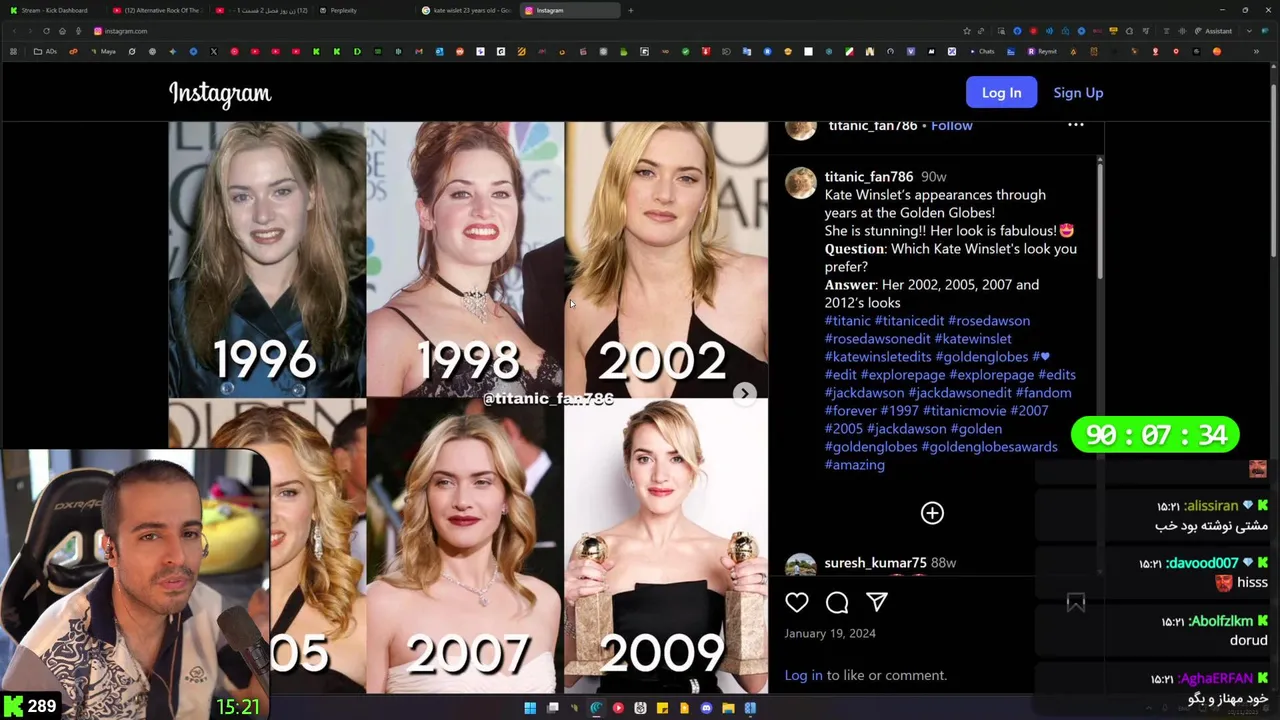Click the January 19, 2024 post date

point(829,633)
